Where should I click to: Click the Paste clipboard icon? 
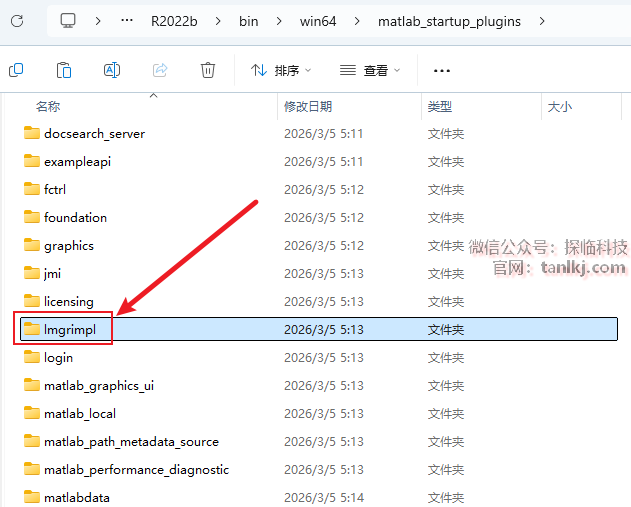point(64,70)
